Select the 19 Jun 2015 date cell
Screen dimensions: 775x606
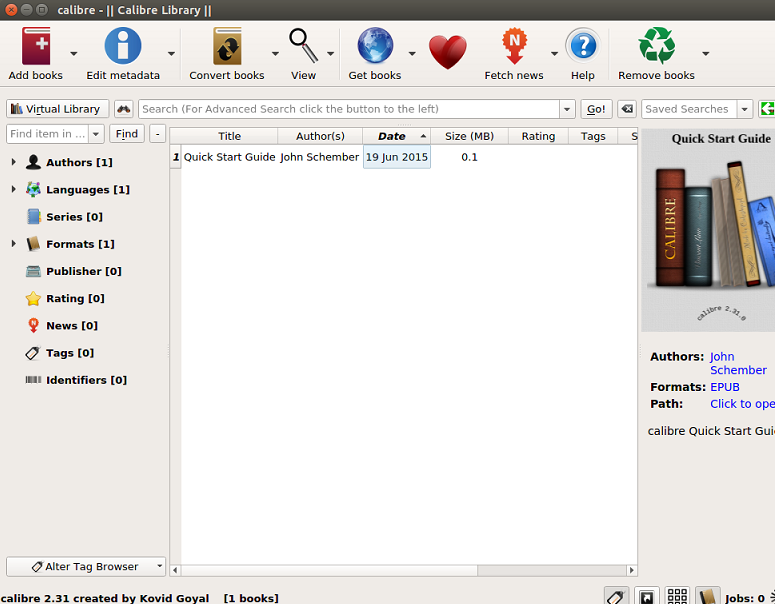397,157
